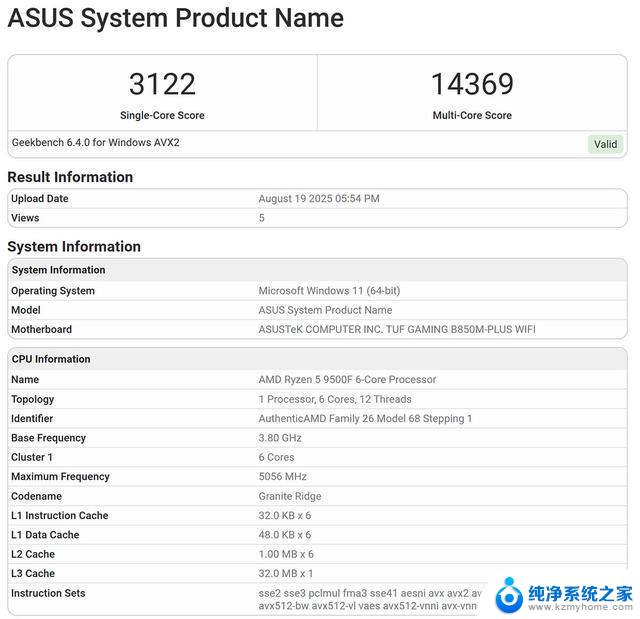
Task: Click the Base Frequency label
Action: [x=49, y=438]
